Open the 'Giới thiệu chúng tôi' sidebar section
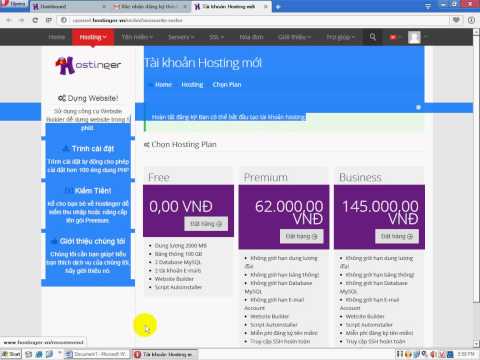 [88, 241]
